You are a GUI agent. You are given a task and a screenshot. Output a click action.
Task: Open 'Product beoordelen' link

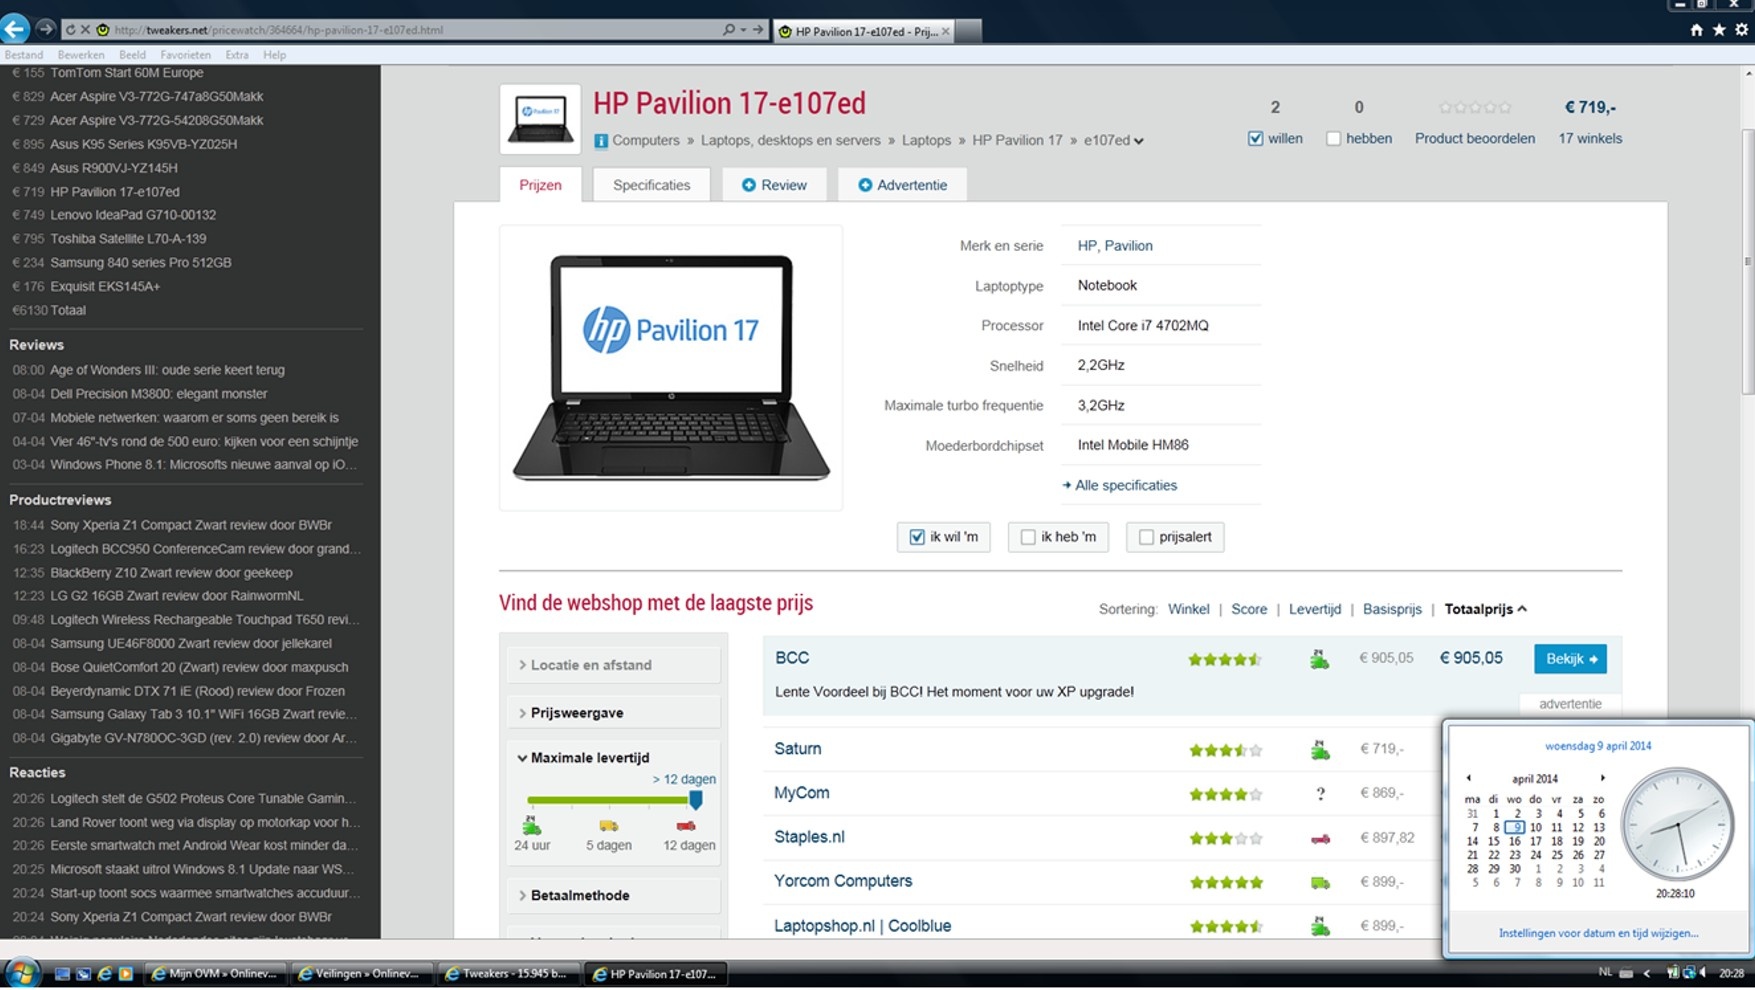[1475, 139]
